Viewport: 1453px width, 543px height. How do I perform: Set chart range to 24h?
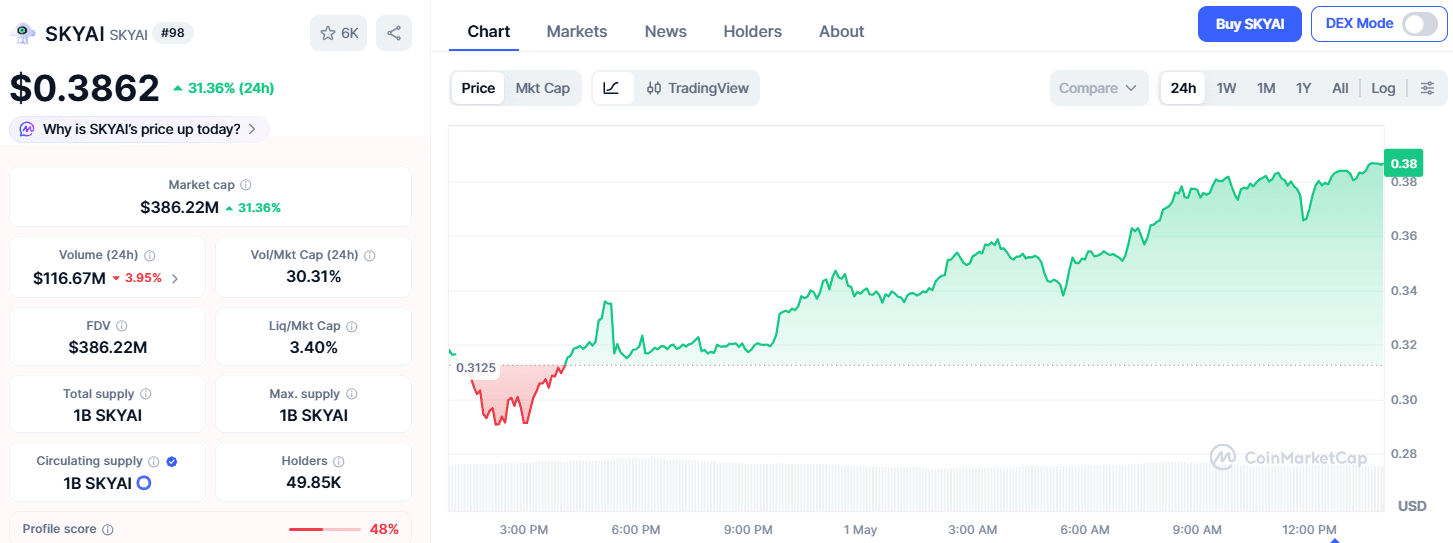click(1183, 88)
